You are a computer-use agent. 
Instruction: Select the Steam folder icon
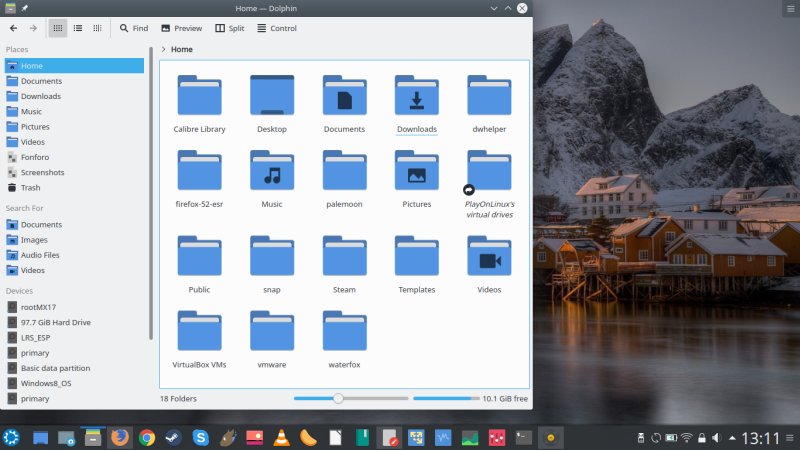pos(344,258)
